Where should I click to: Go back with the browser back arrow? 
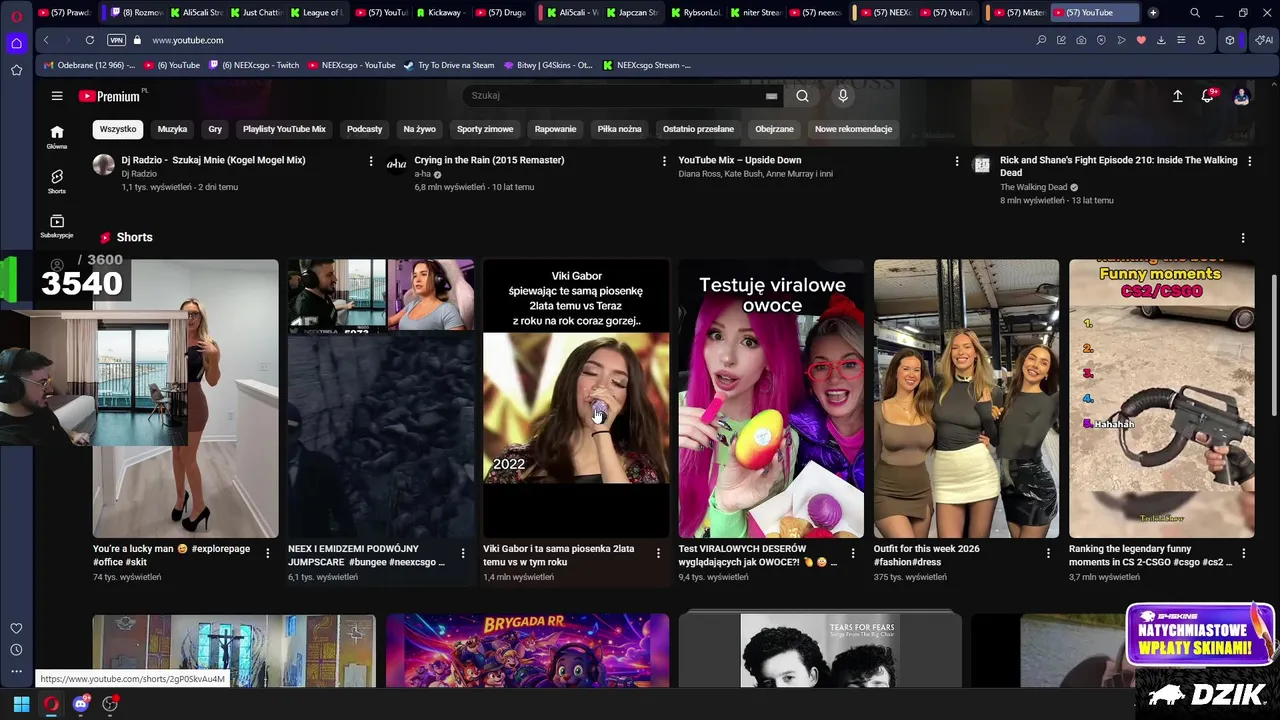(46, 40)
